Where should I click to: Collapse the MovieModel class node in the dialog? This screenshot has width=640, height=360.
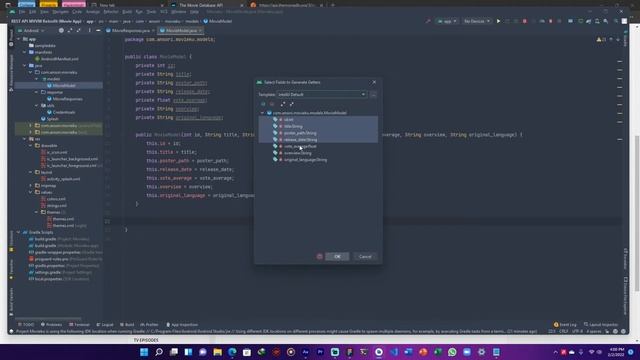(262, 113)
